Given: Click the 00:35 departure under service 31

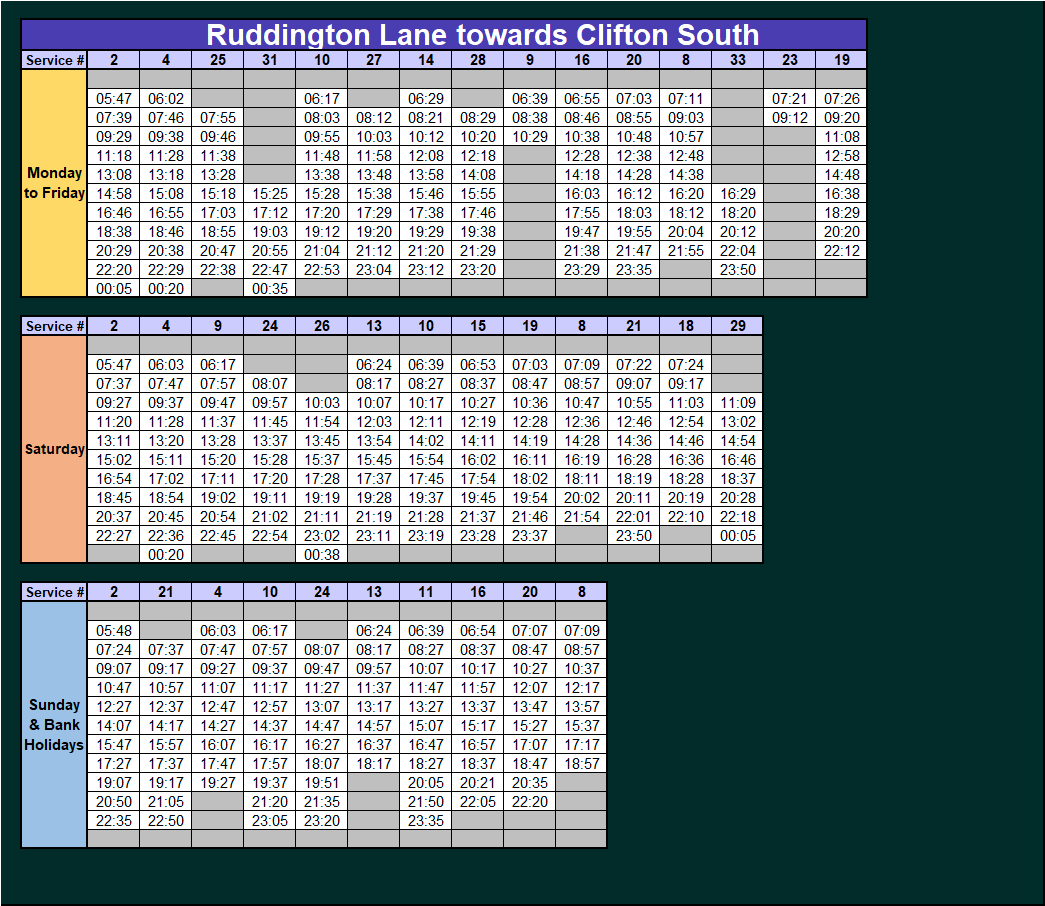Looking at the screenshot, I should click(x=270, y=289).
